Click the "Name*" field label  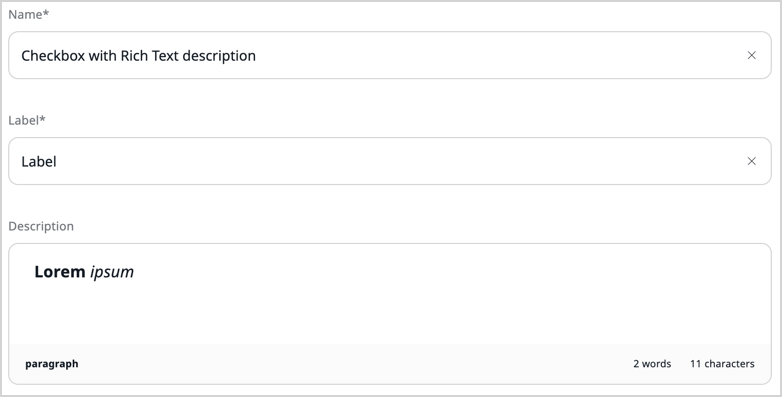point(29,14)
